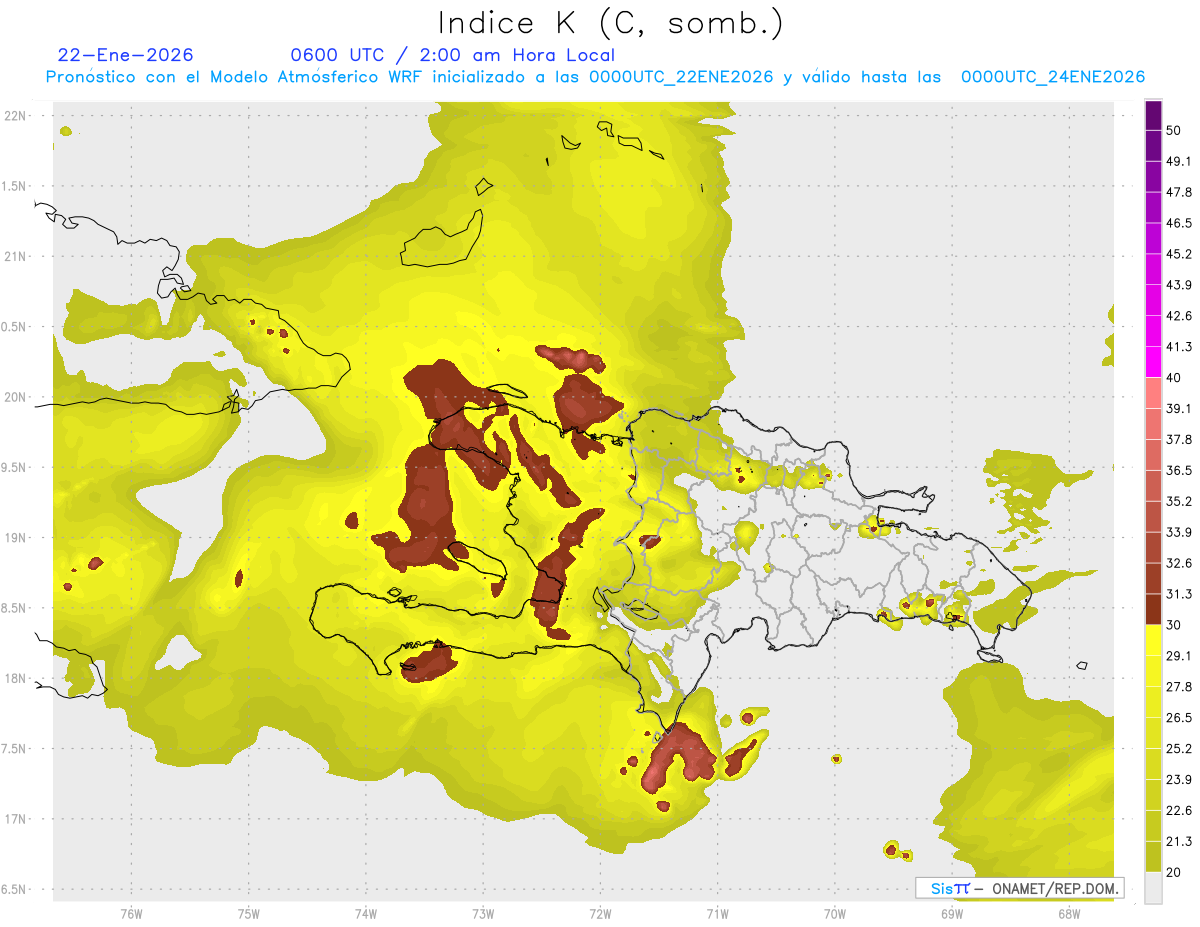
Task: Click the legend value "29.1"
Action: 1179,656
